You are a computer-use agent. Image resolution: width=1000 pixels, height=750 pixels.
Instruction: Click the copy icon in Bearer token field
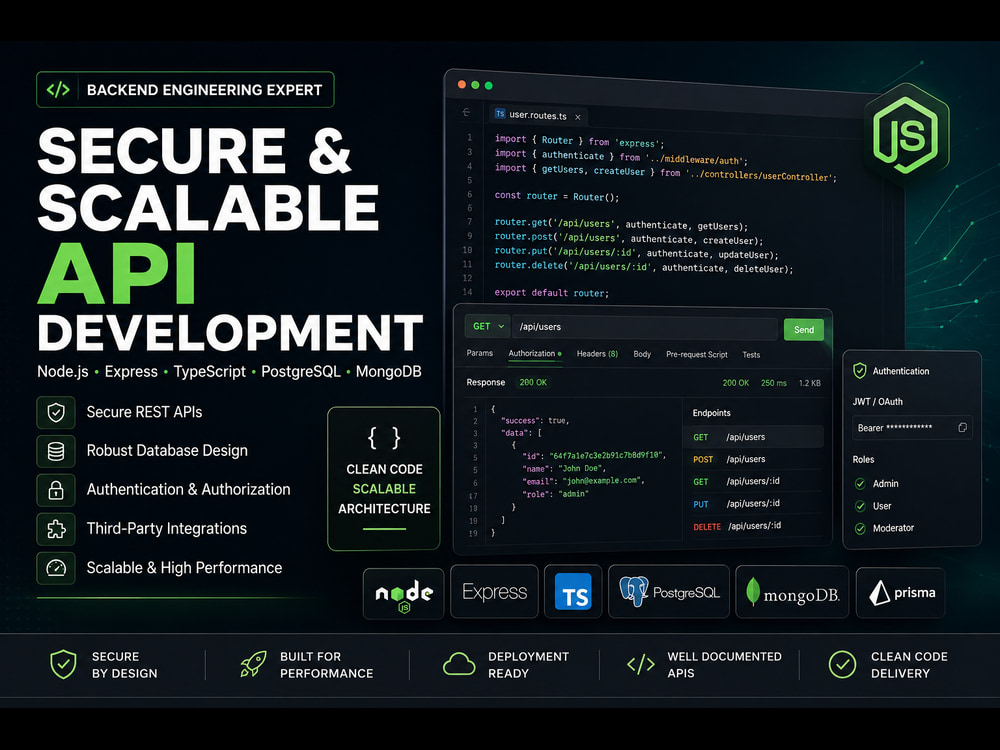point(962,427)
